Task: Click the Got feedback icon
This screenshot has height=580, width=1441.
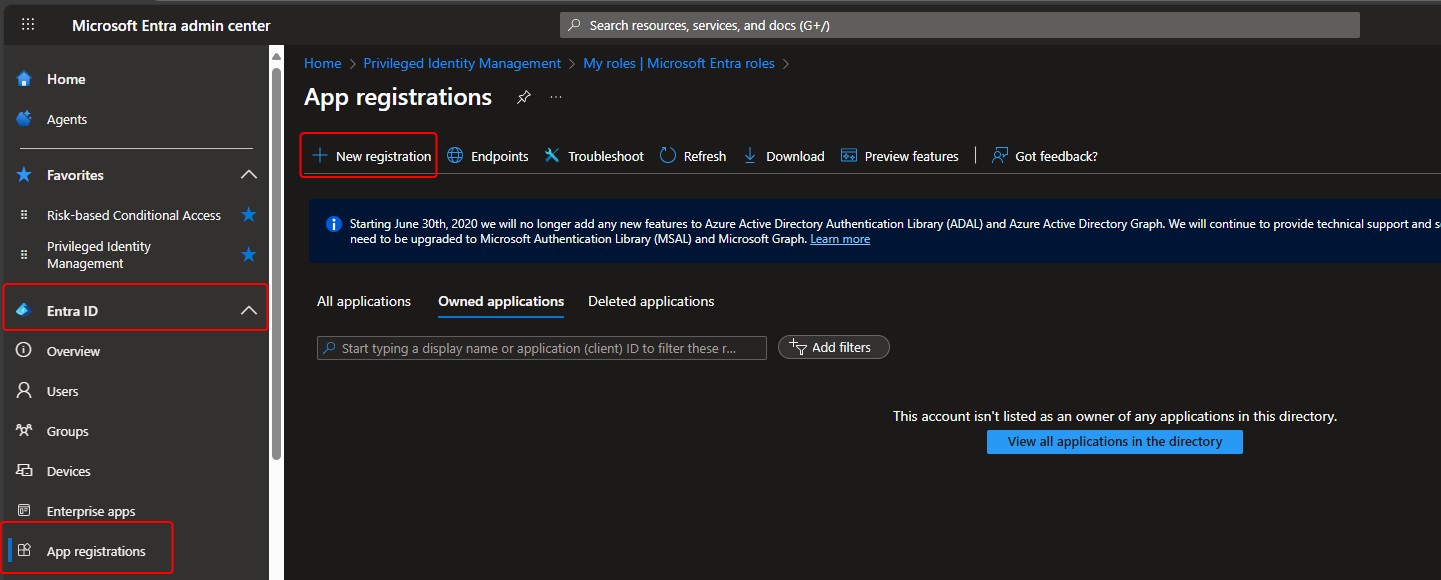Action: [999, 156]
